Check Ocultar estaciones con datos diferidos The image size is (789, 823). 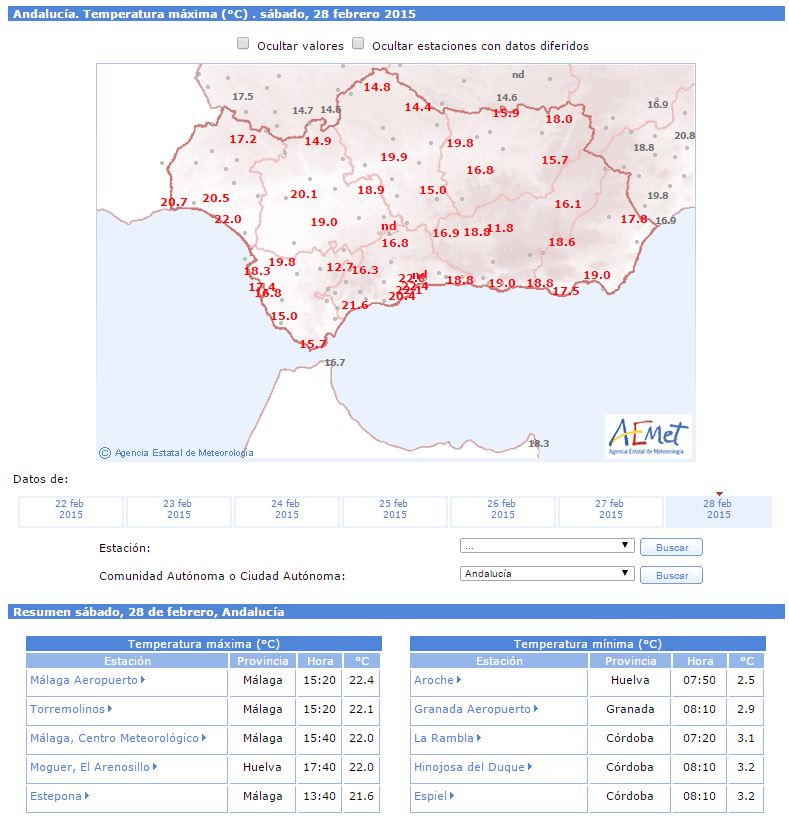coord(358,44)
